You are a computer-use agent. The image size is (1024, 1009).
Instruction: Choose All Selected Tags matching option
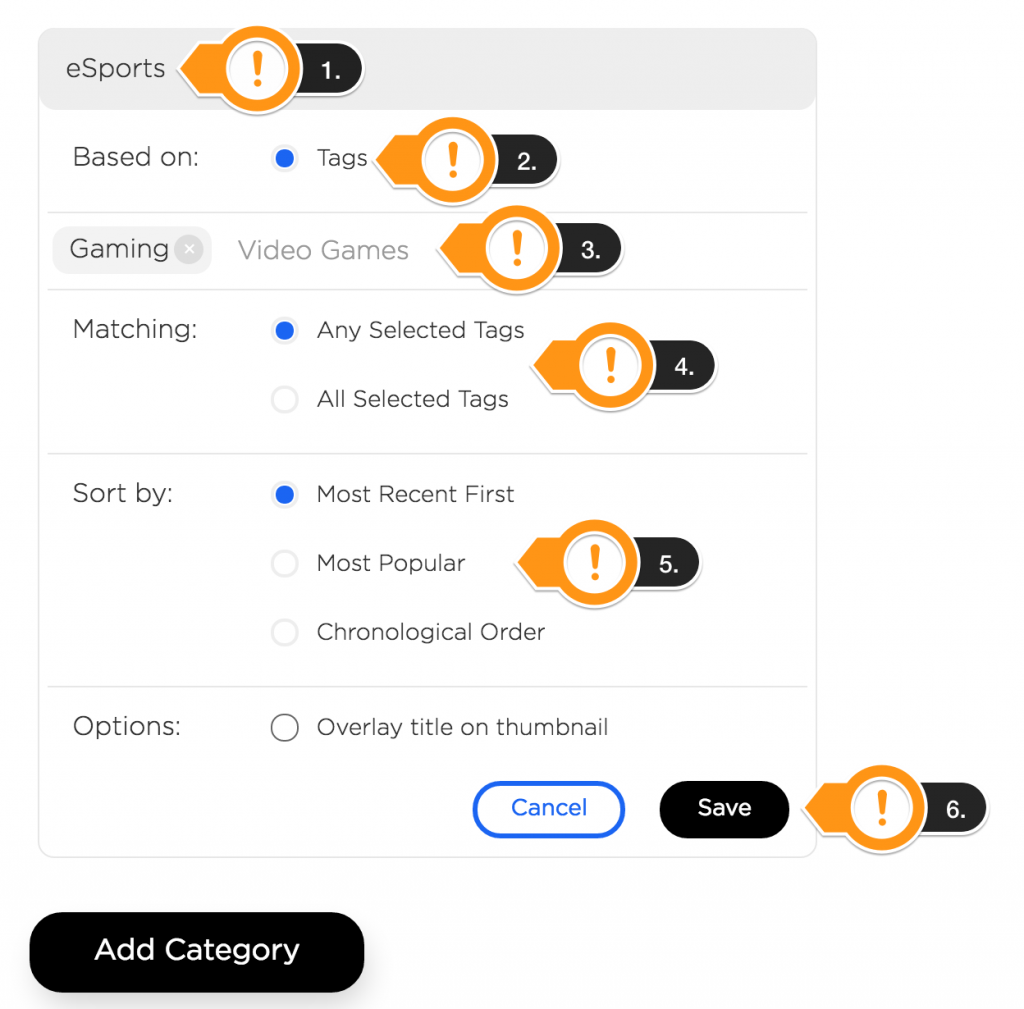[285, 400]
